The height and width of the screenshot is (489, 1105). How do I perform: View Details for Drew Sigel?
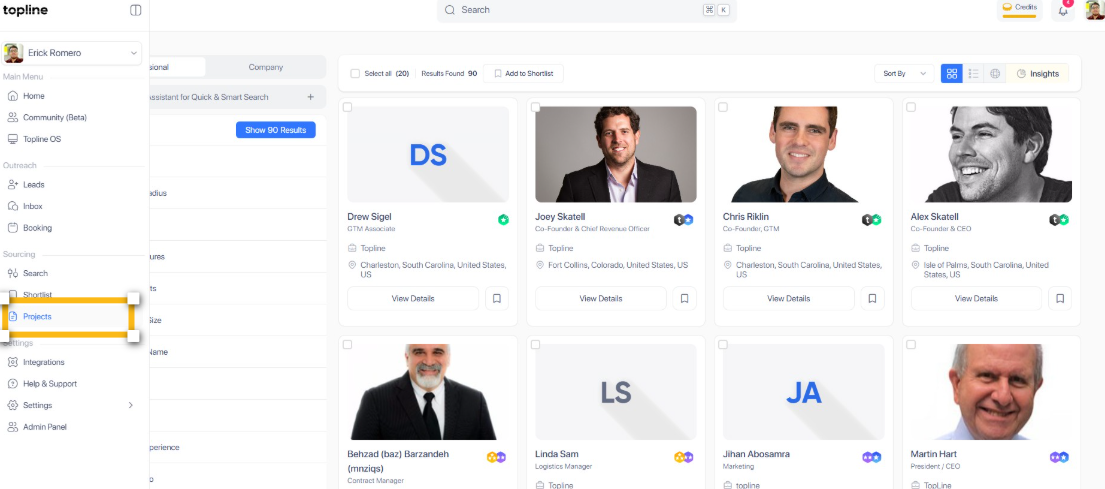pyautogui.click(x=413, y=299)
